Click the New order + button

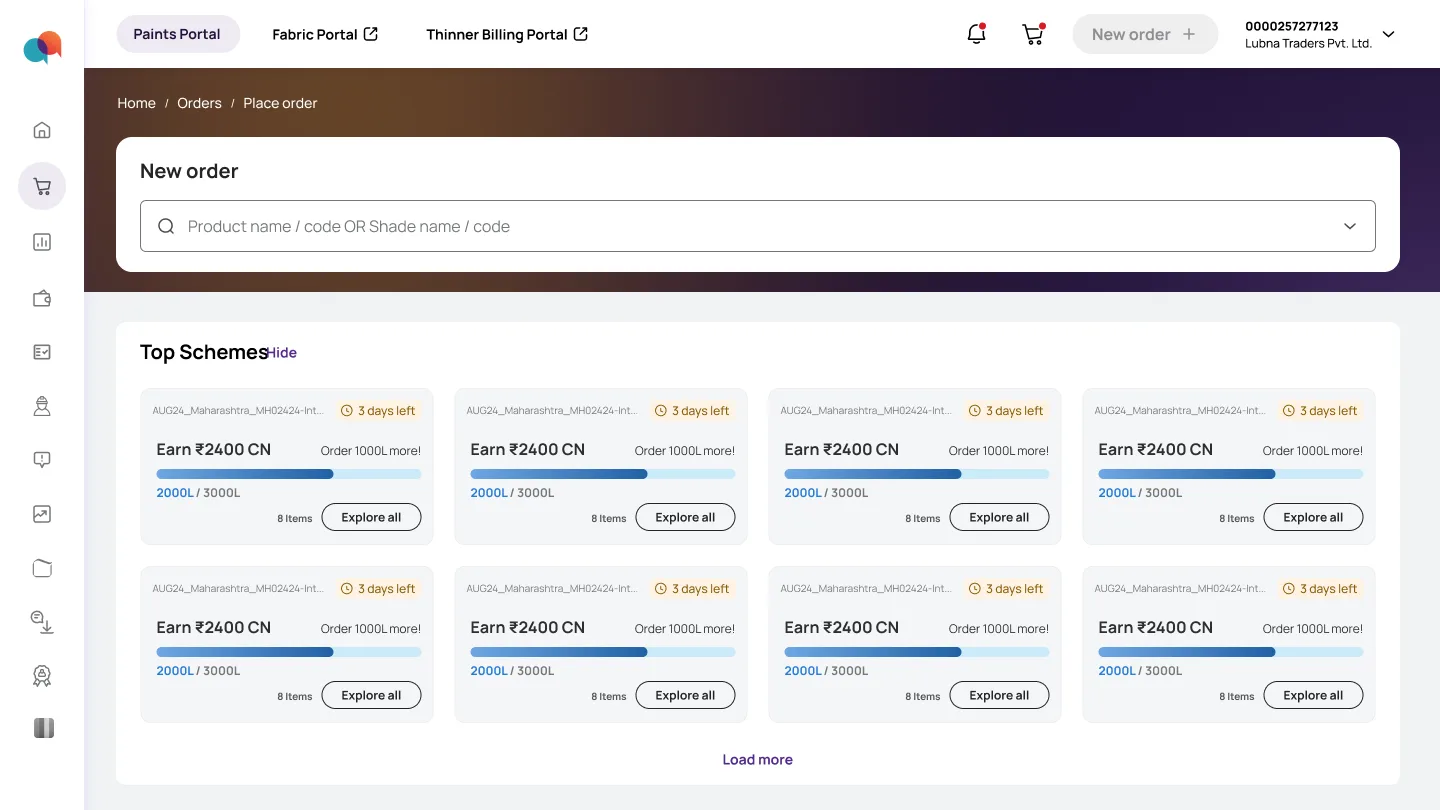tap(1145, 34)
